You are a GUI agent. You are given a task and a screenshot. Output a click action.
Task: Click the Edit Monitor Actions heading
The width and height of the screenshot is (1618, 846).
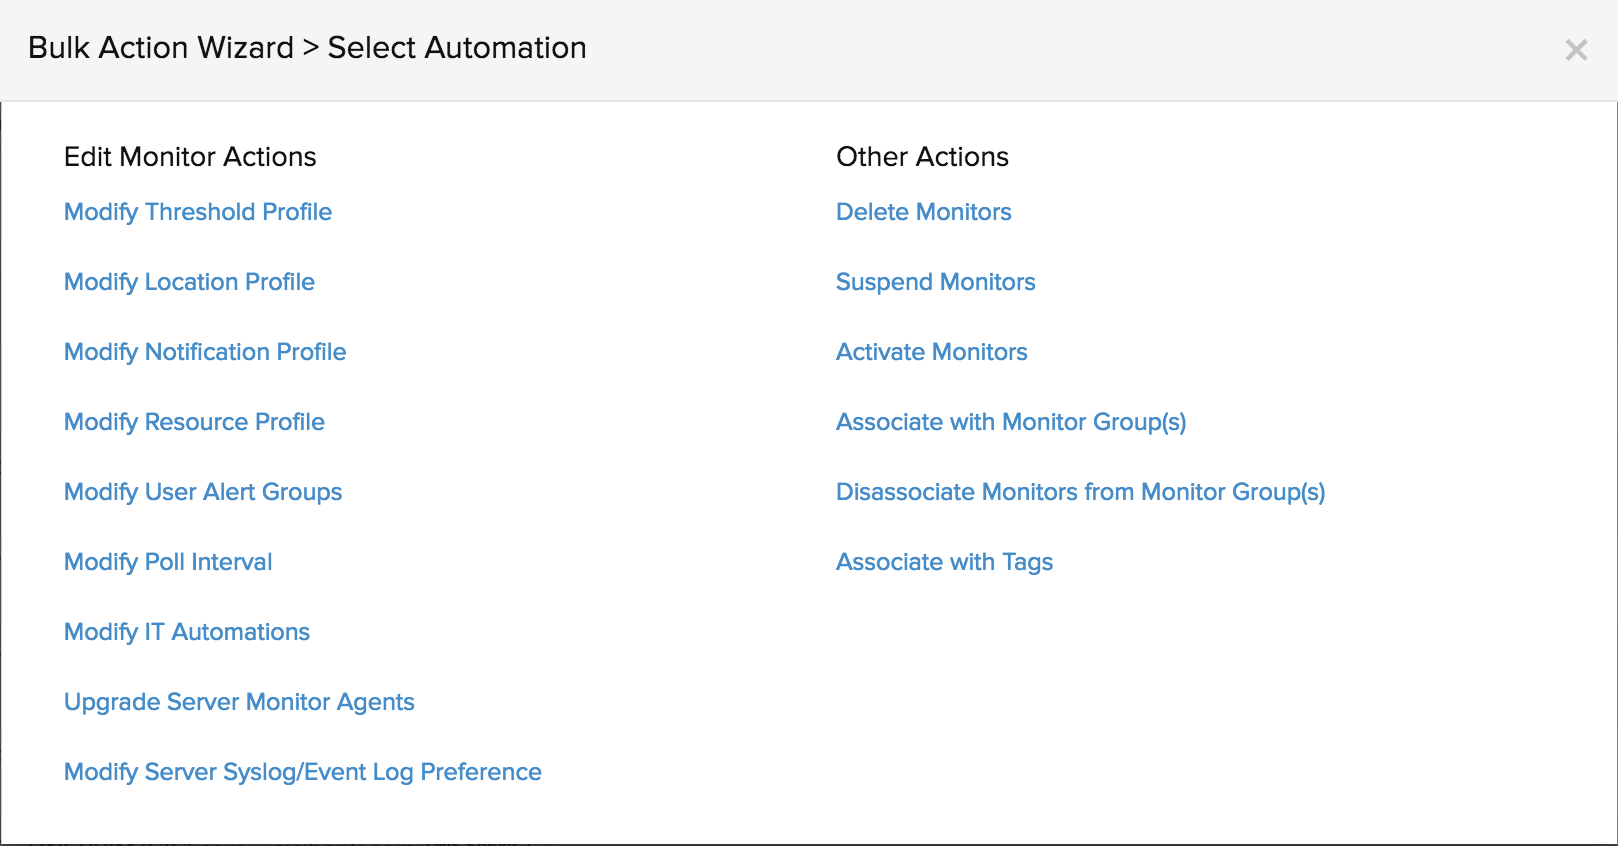(190, 157)
